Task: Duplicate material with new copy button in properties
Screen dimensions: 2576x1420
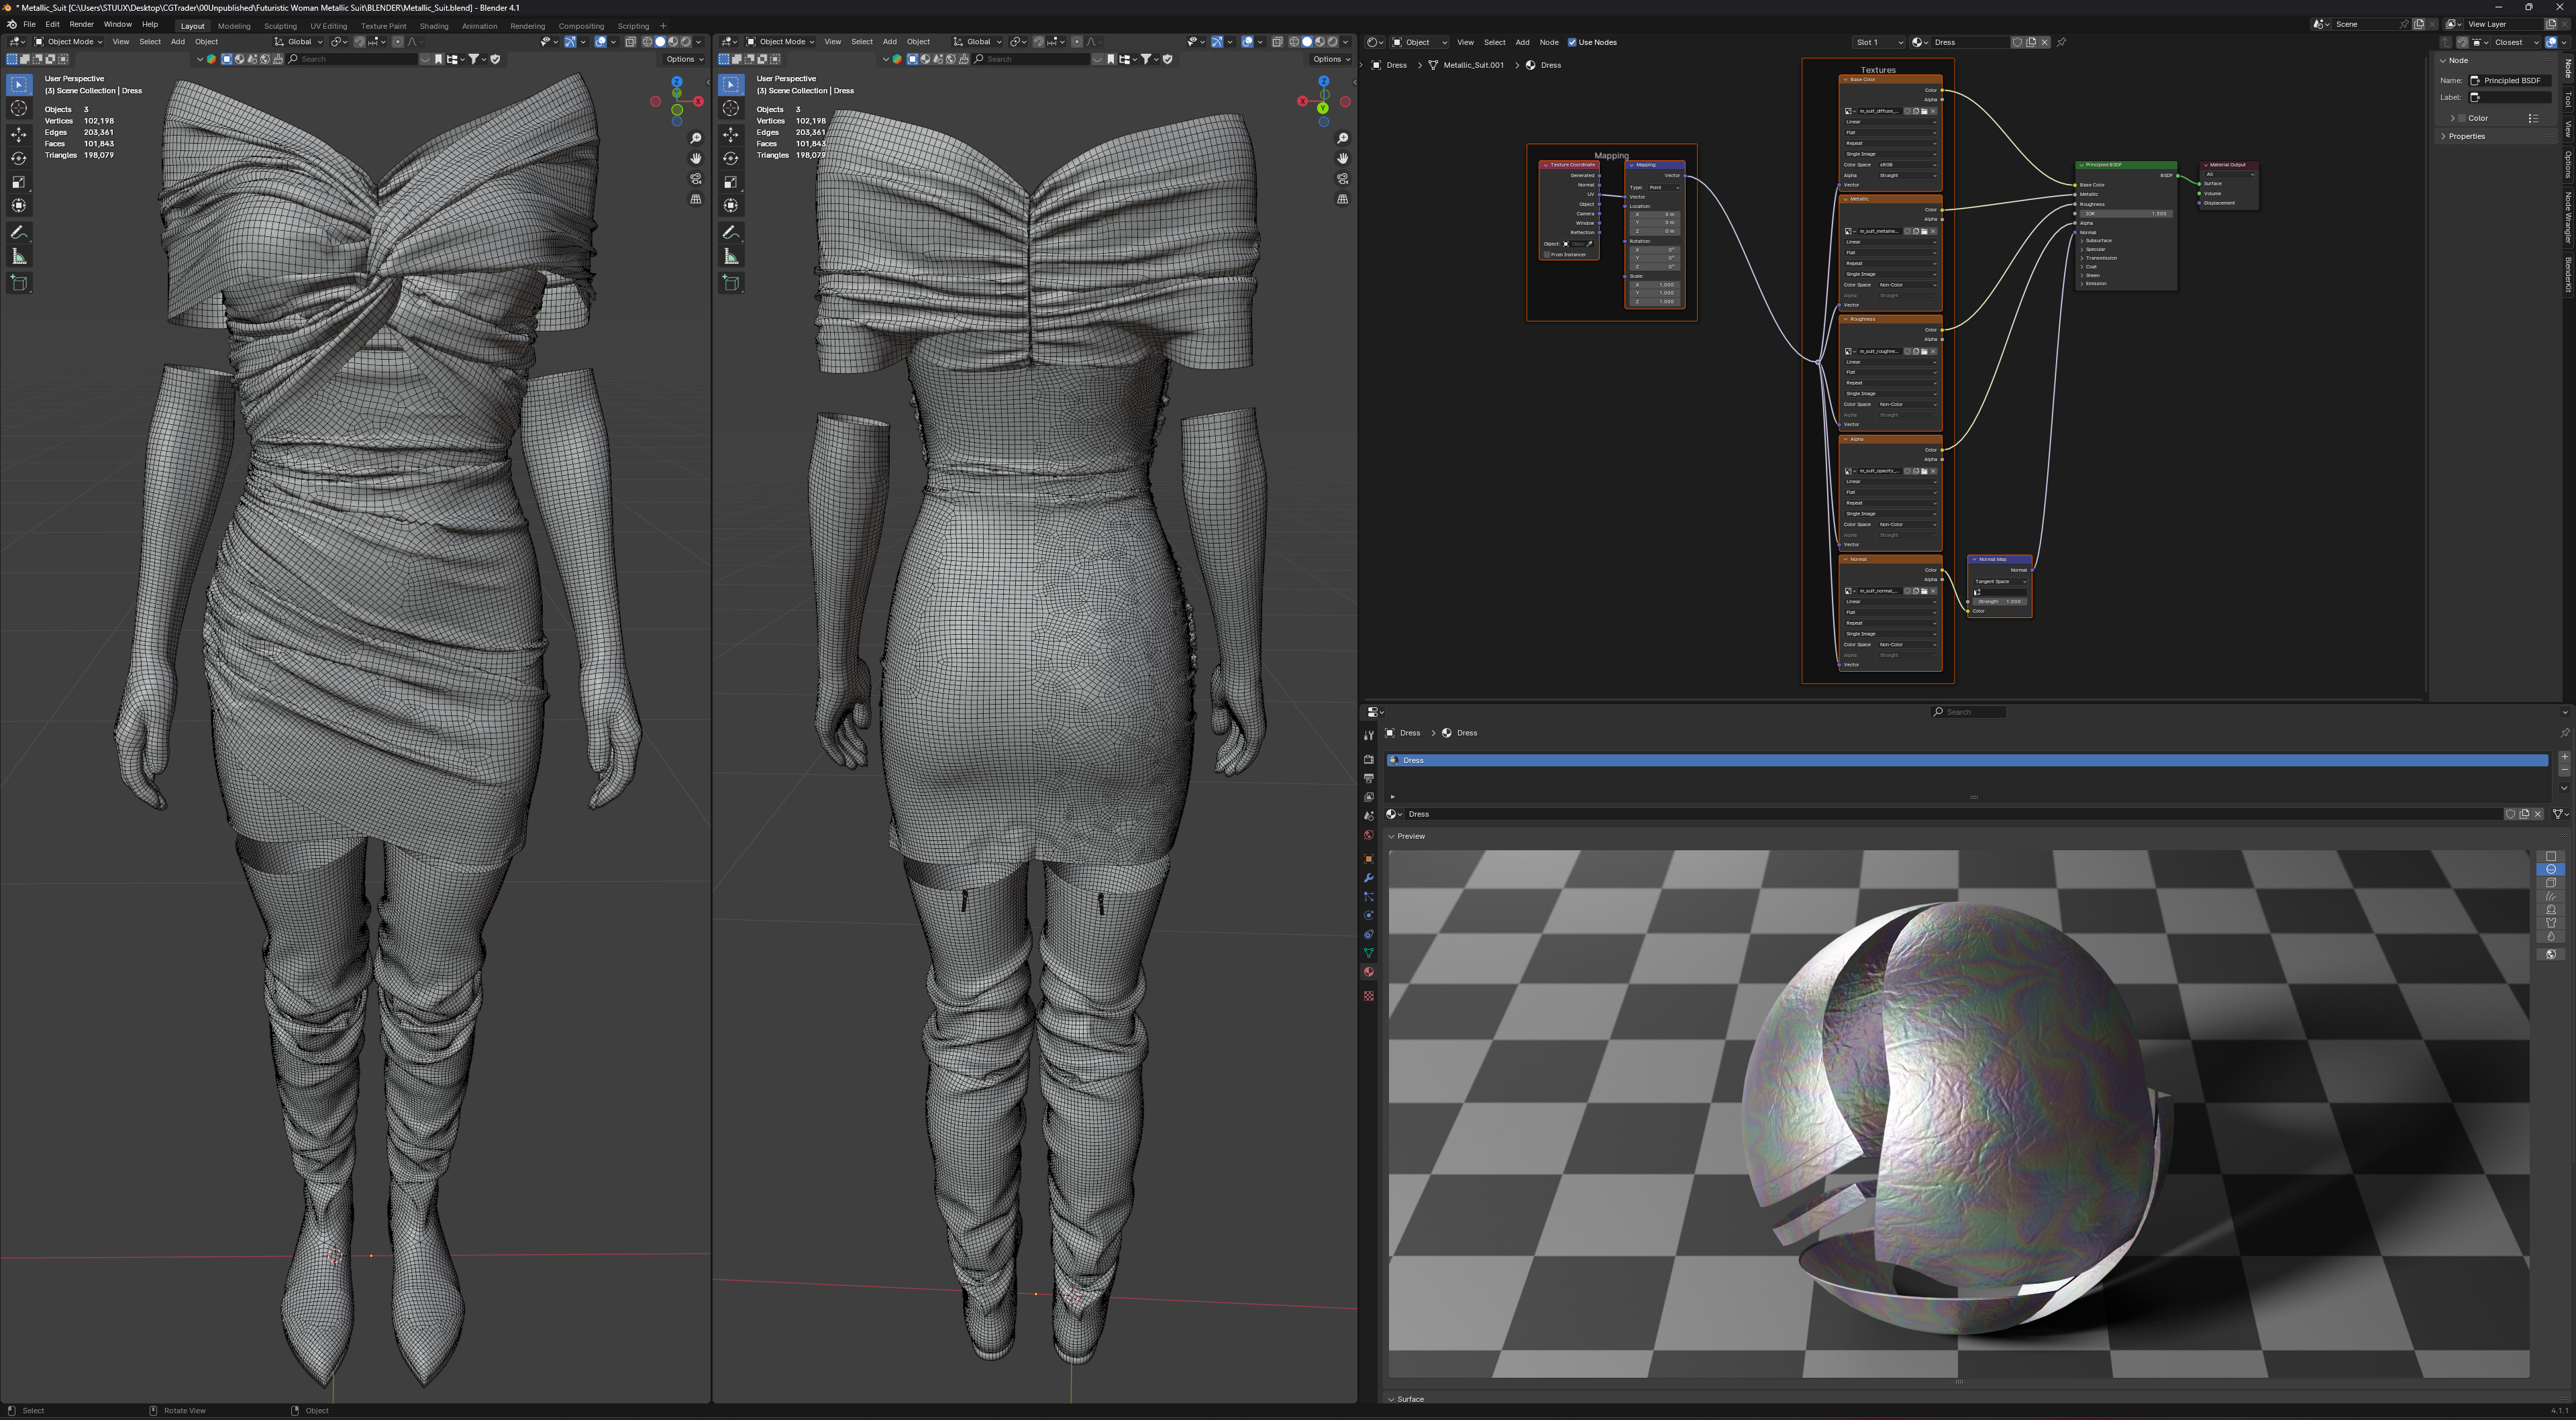Action: pos(2524,814)
